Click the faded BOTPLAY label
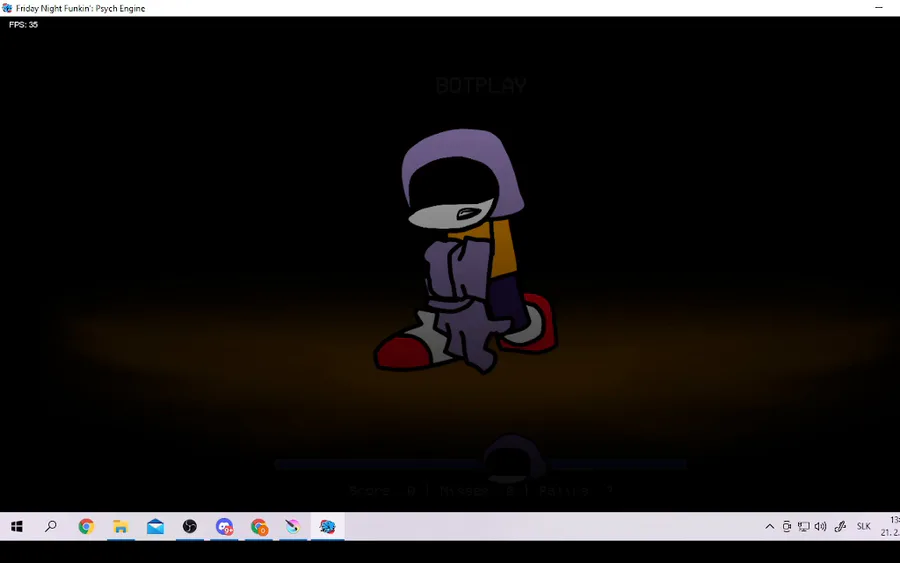The height and width of the screenshot is (563, 900). [x=481, y=86]
